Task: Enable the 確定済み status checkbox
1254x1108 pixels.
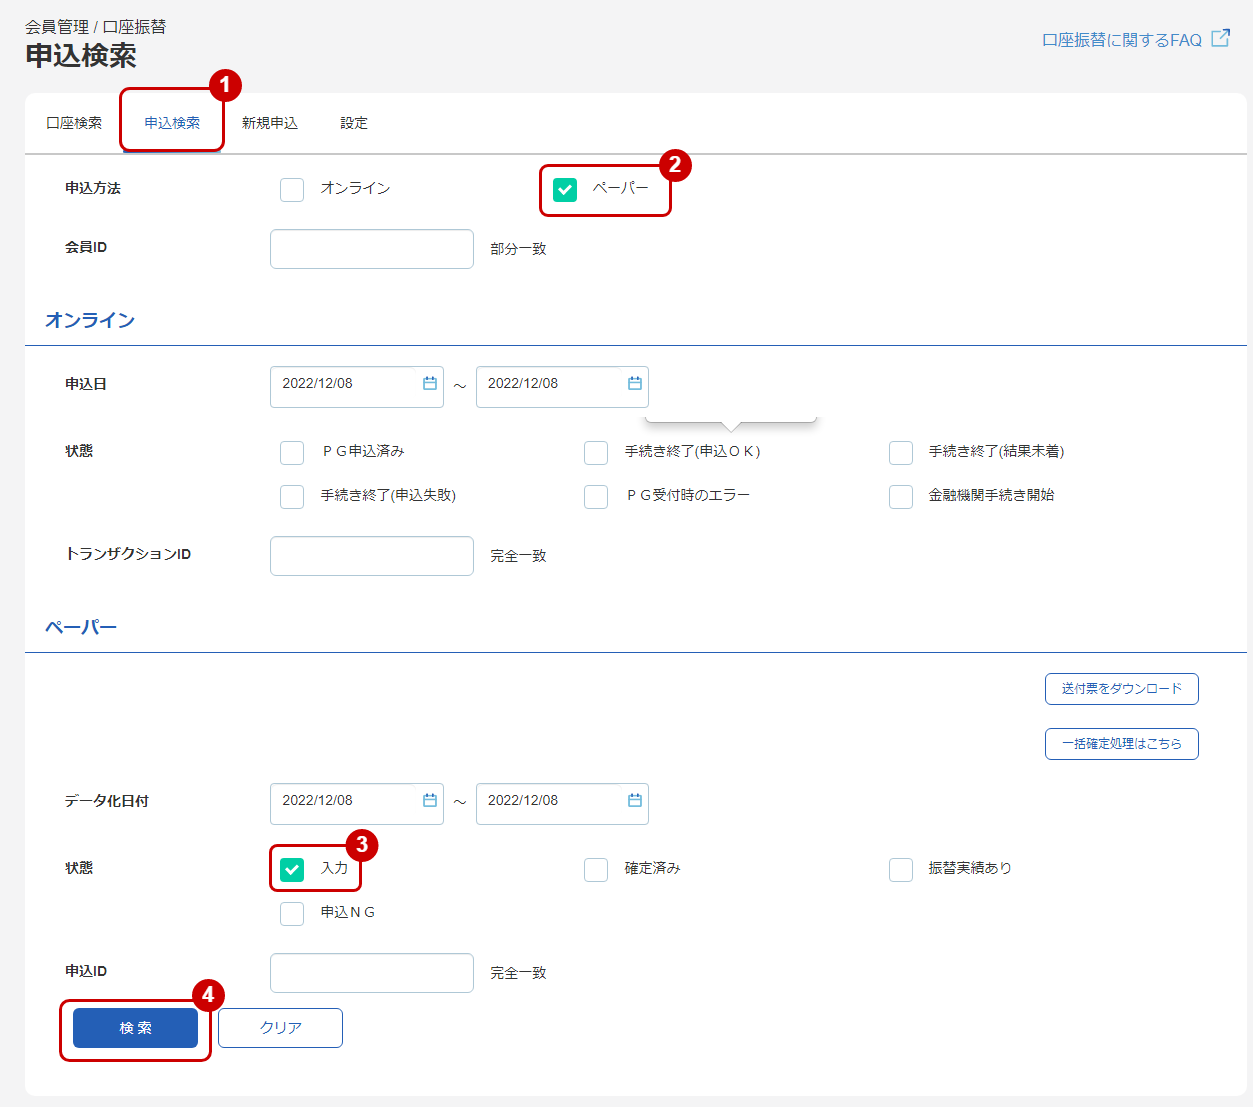Action: point(596,870)
